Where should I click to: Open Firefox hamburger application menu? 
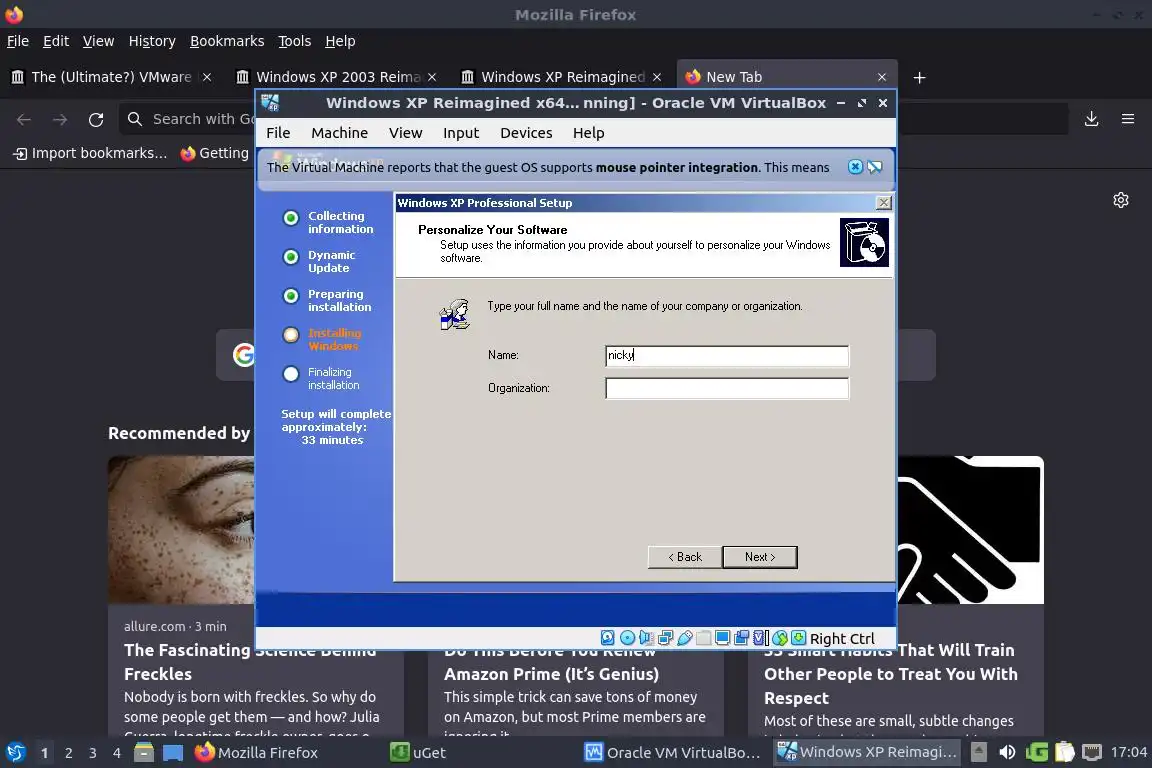click(1128, 119)
